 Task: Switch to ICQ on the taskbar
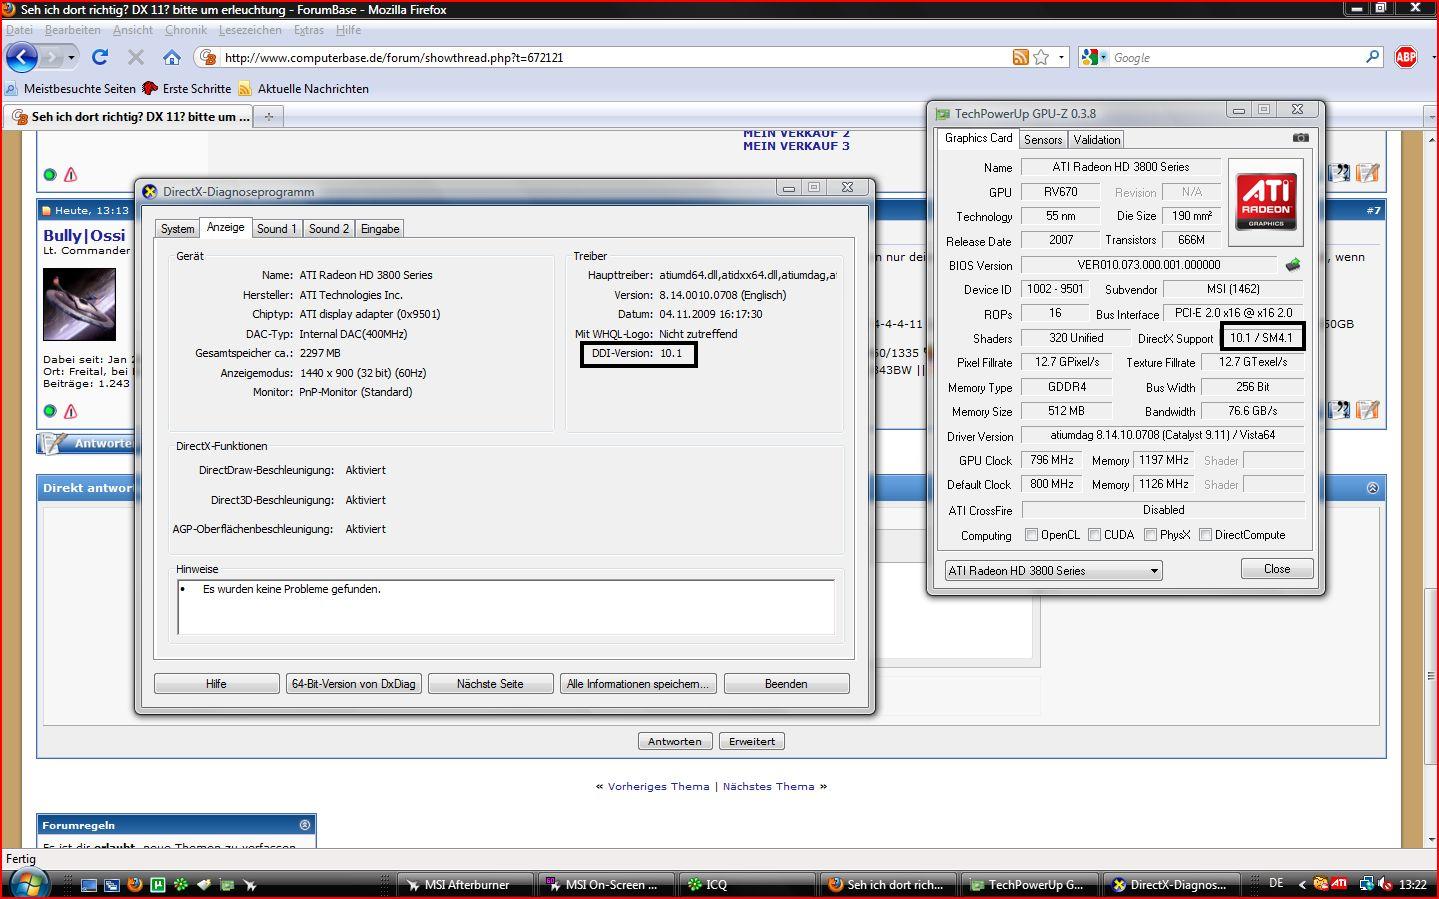[x=747, y=885]
